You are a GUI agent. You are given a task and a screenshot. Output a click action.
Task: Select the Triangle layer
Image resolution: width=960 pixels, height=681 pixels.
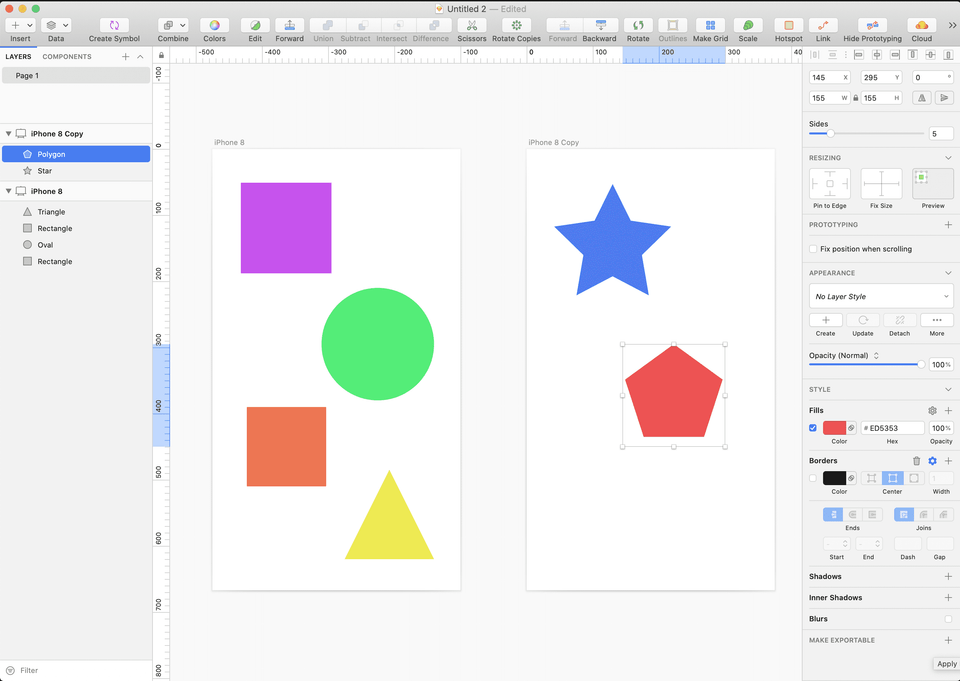[x=76, y=212]
